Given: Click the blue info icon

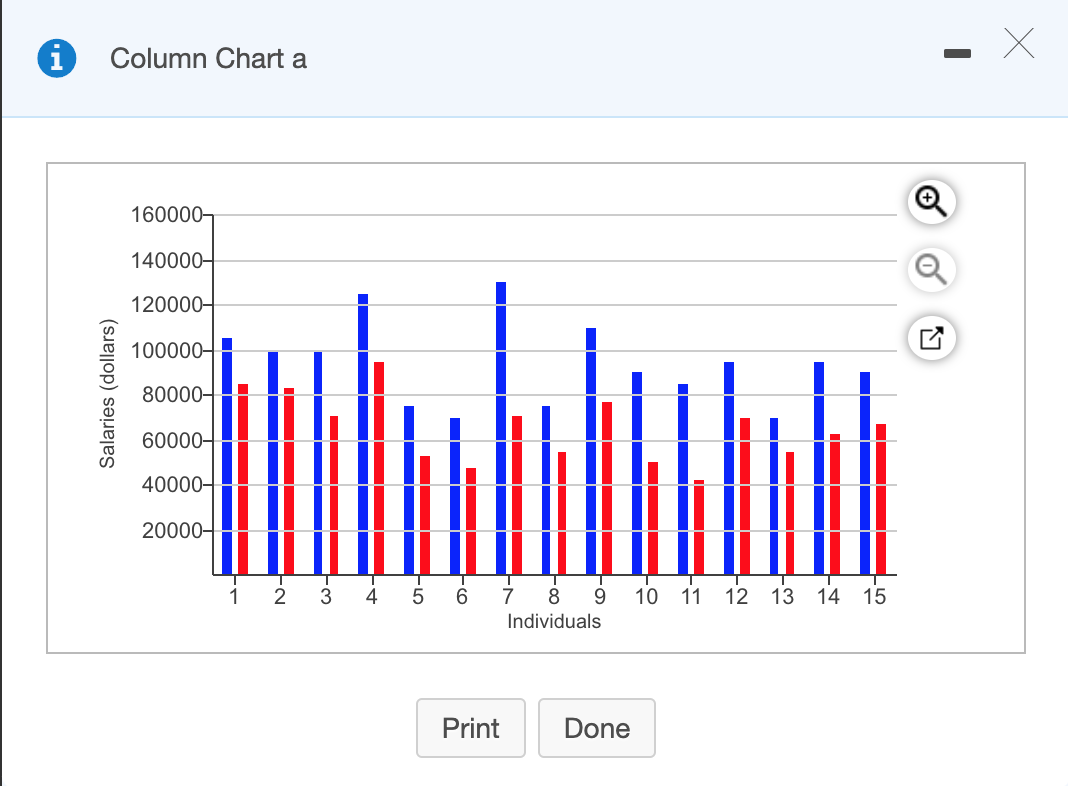Looking at the screenshot, I should (x=57, y=57).
